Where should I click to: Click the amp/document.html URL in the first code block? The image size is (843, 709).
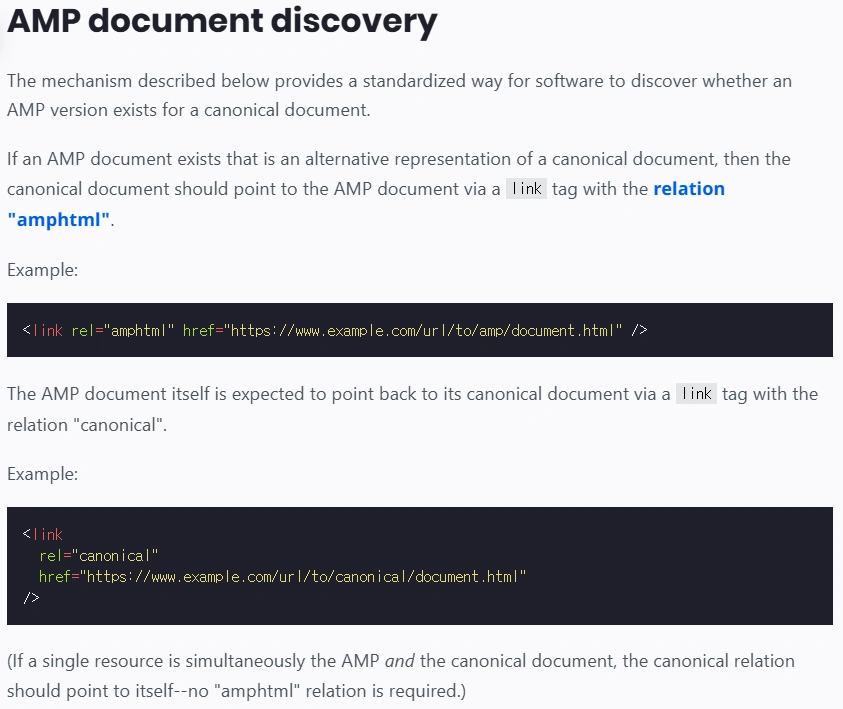tap(426, 330)
